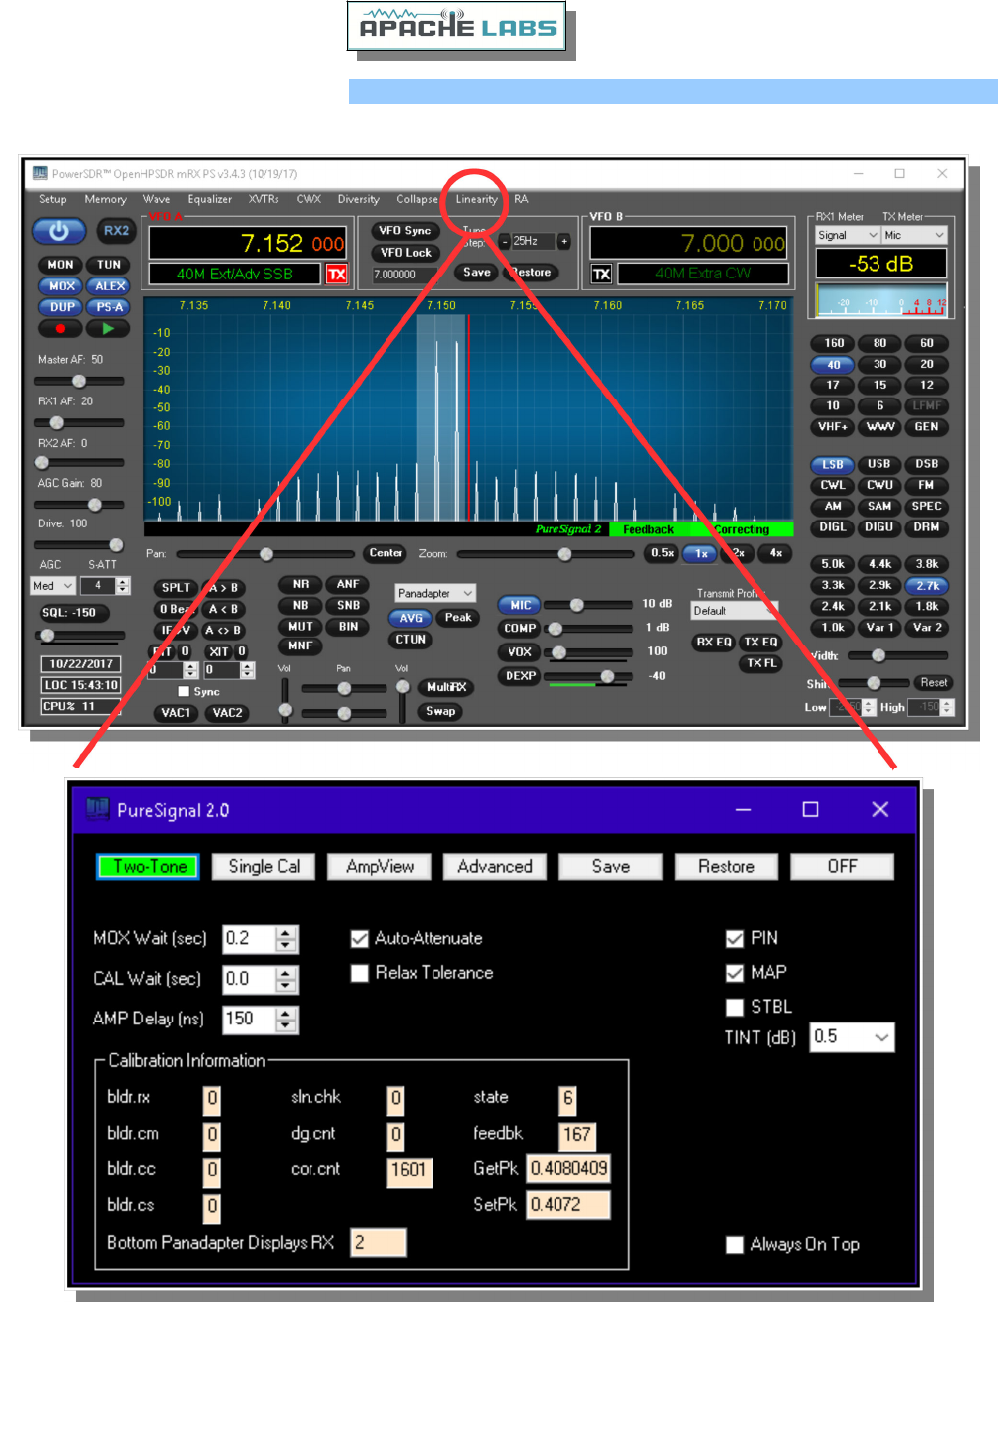Open the RX1 Meter Signal dropdown
The height and width of the screenshot is (1447, 998).
pyautogui.click(x=848, y=235)
